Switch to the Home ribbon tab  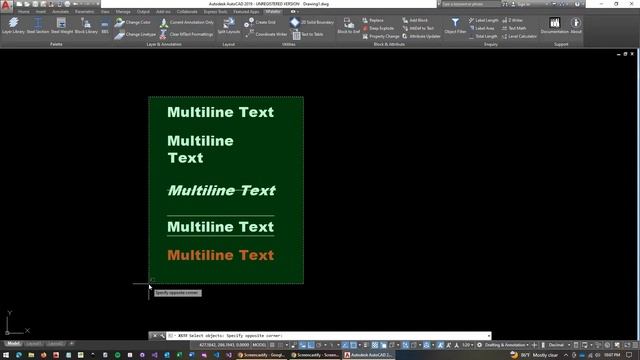tap(24, 12)
